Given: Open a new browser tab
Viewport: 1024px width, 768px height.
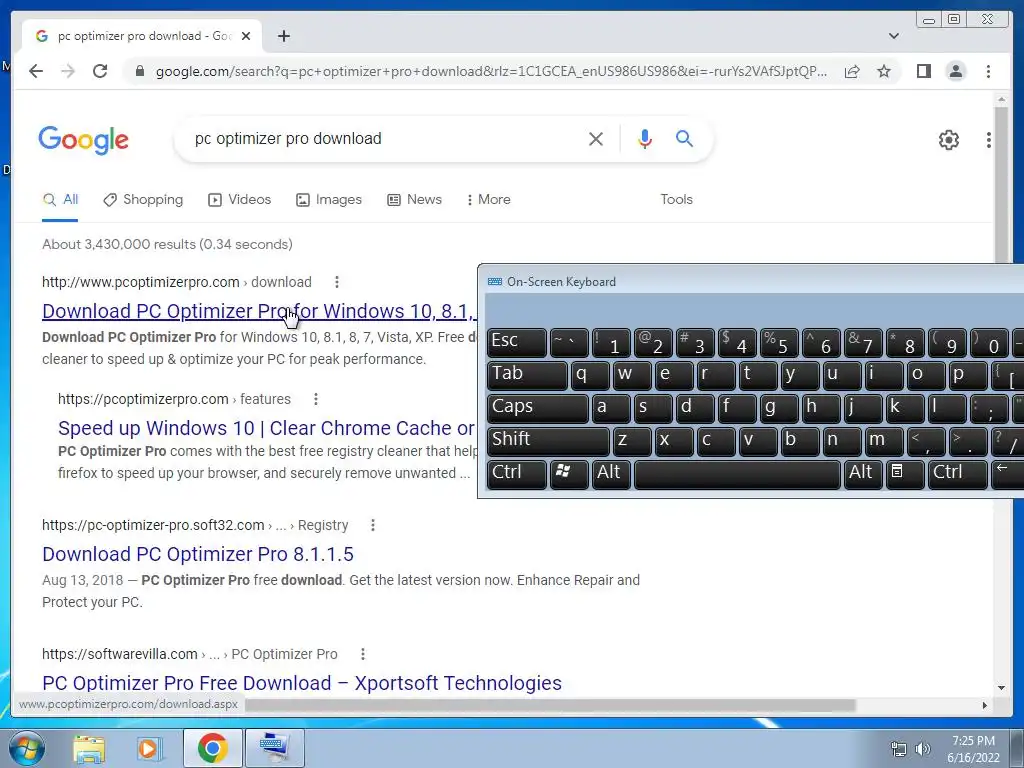Looking at the screenshot, I should (x=283, y=36).
